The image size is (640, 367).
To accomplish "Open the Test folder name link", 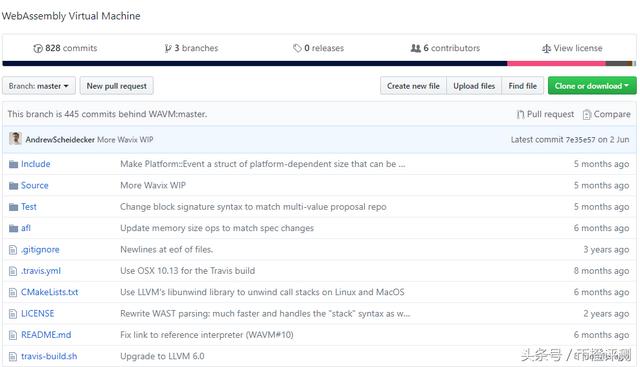I will 29,207.
